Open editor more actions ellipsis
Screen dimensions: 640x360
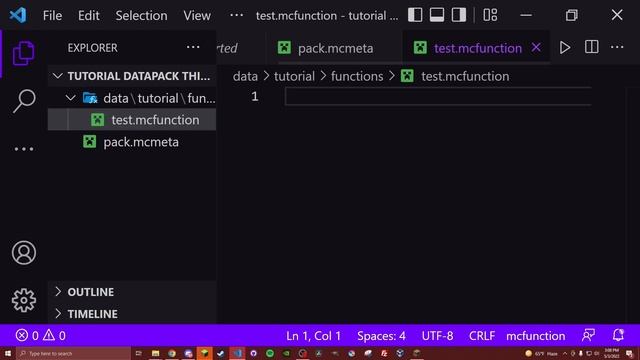click(x=617, y=47)
